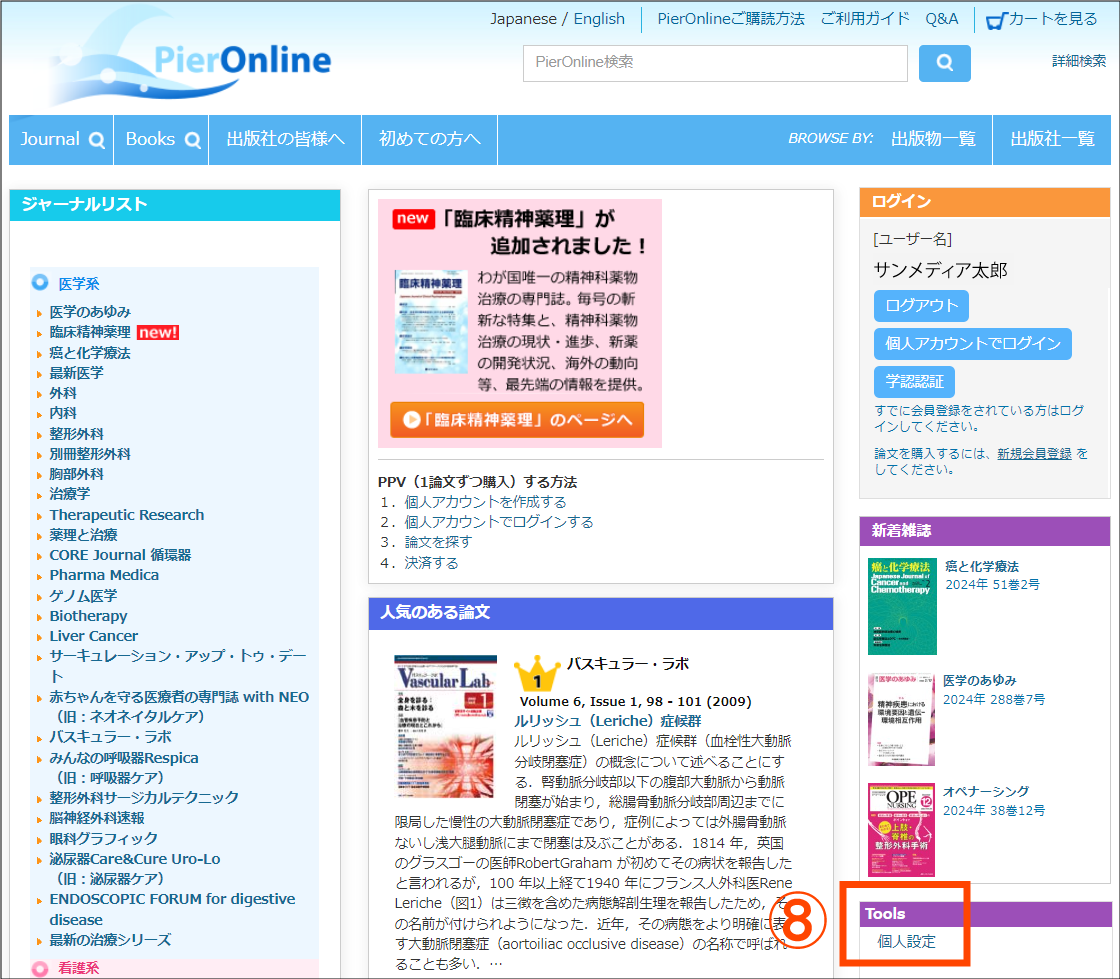Open Pharma Medica in the journal list

click(104, 575)
